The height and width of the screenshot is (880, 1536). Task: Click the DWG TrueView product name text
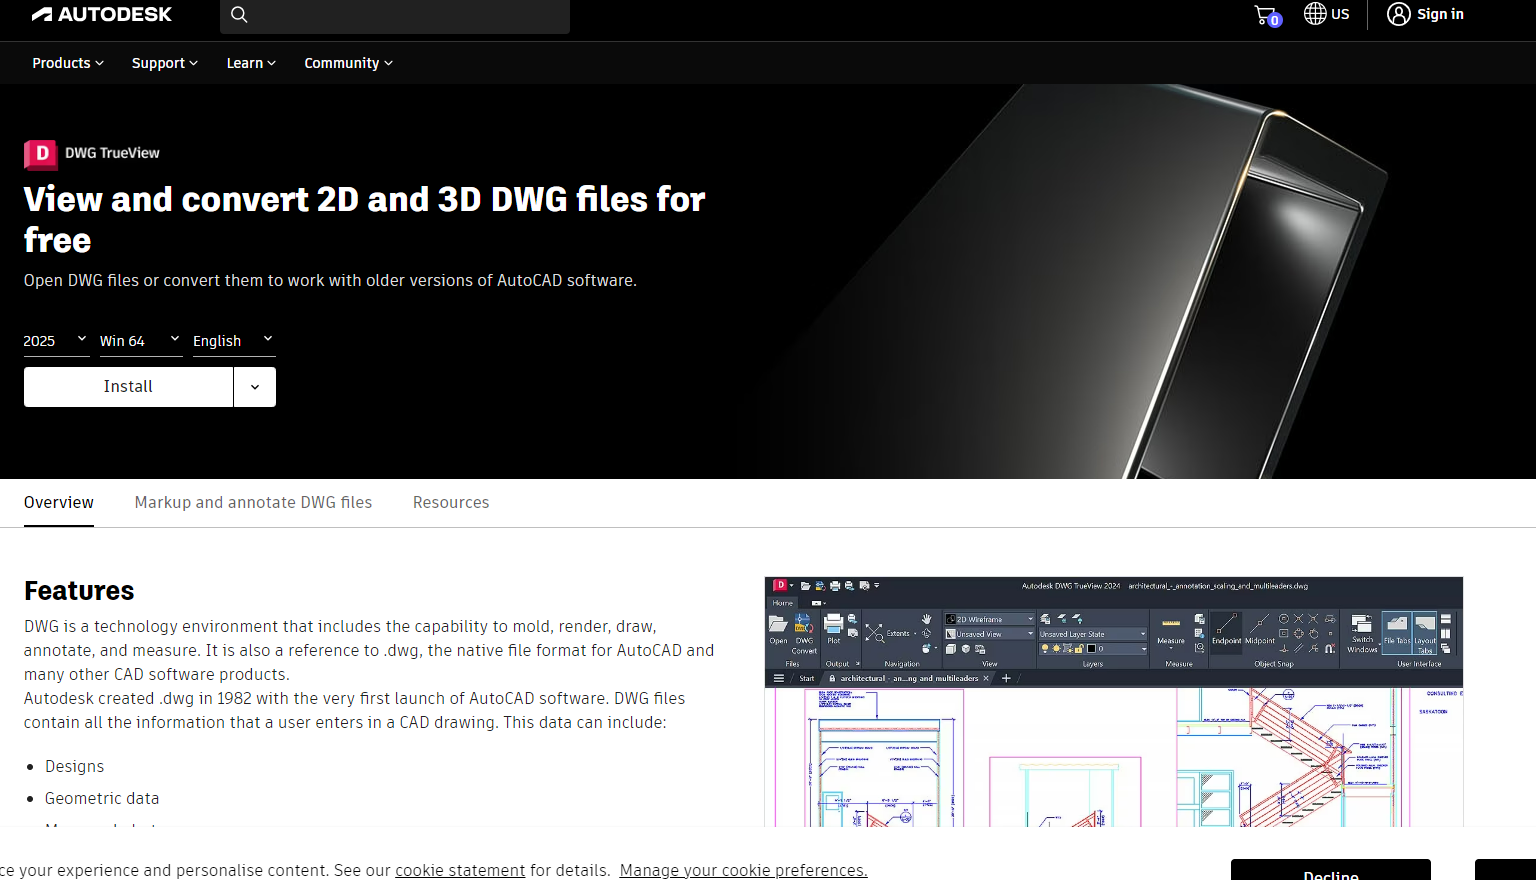(112, 153)
